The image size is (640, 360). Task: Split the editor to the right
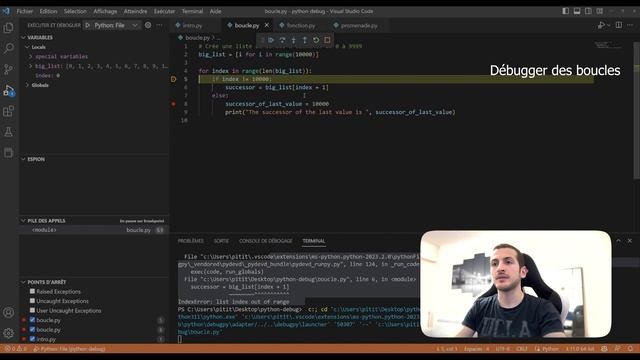click(619, 25)
